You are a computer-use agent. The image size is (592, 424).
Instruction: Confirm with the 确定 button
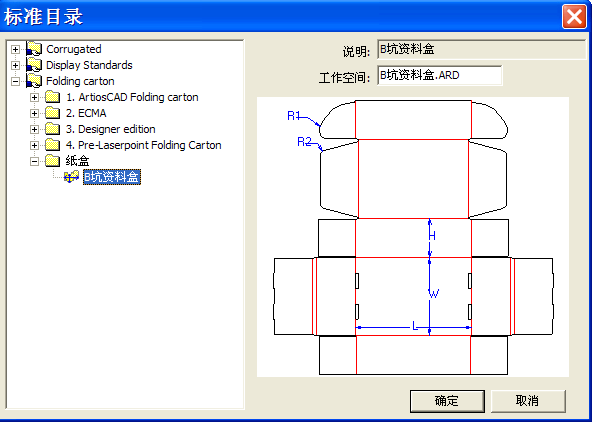pyautogui.click(x=447, y=401)
